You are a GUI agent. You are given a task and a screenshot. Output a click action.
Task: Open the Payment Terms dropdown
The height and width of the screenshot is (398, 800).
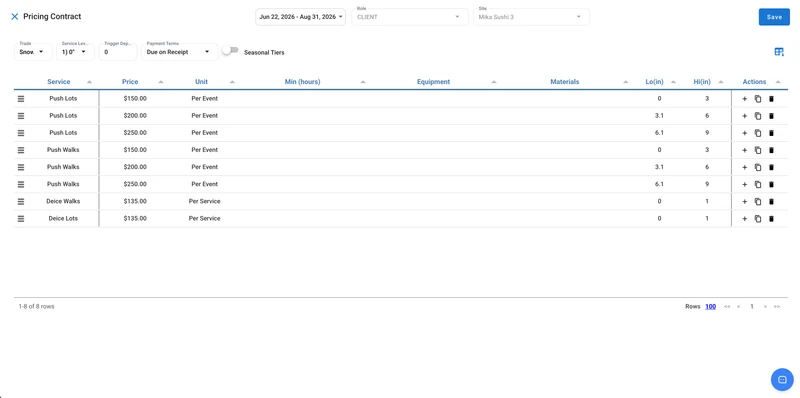(179, 52)
